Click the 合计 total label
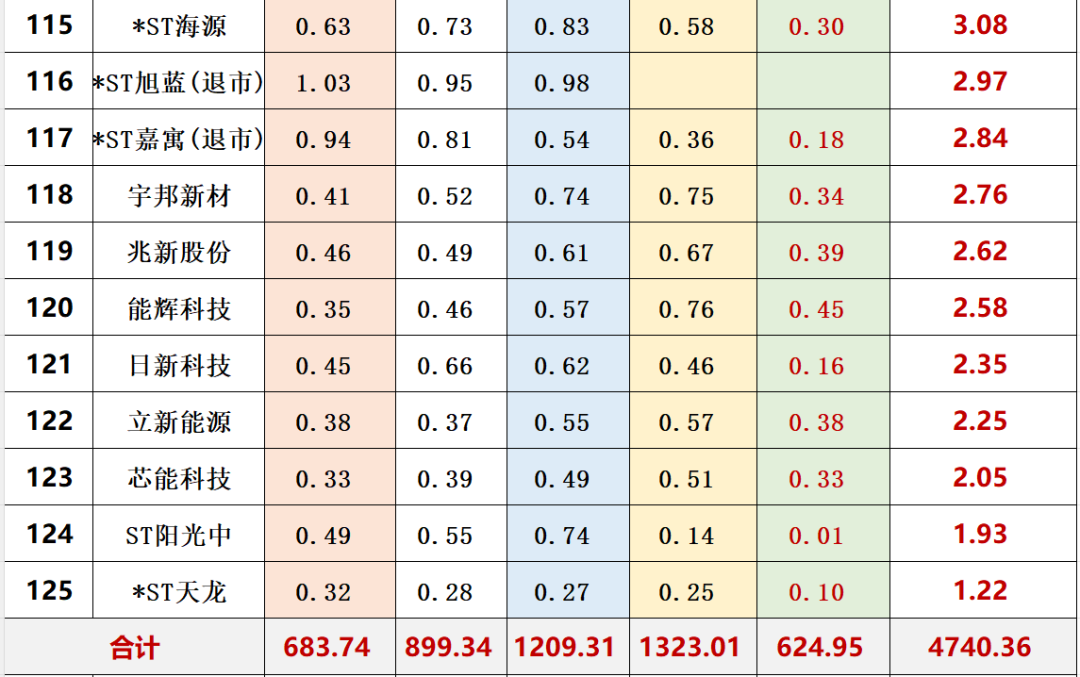Screen dimensions: 1080x677 pyautogui.click(x=134, y=648)
